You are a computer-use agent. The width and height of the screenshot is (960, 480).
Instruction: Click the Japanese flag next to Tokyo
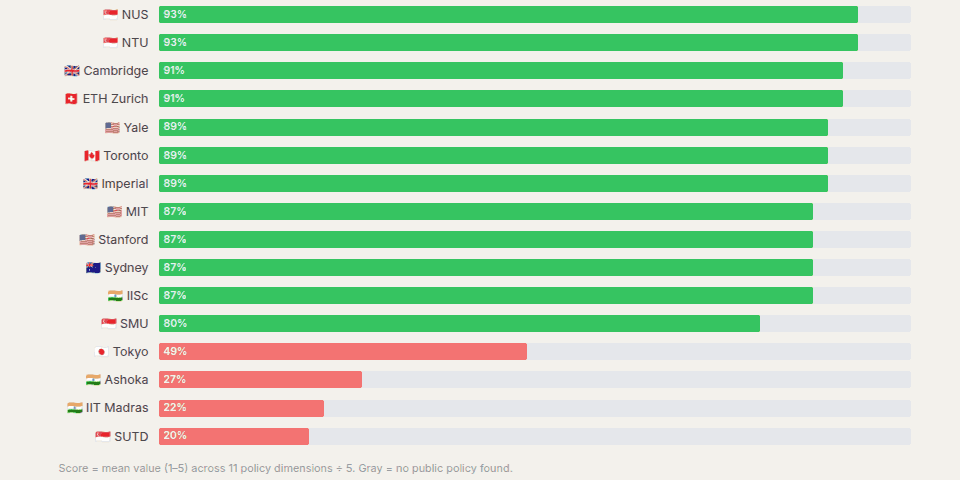coord(101,352)
